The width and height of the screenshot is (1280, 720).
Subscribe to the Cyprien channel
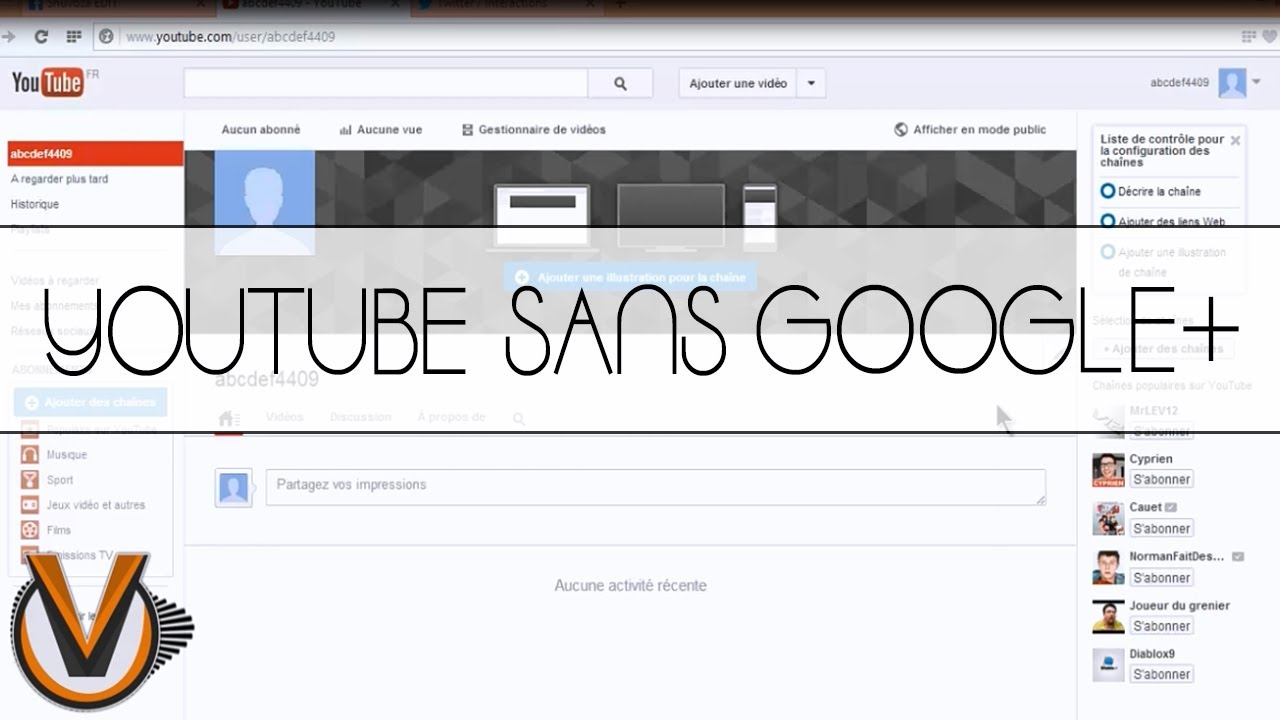pyautogui.click(x=1161, y=480)
